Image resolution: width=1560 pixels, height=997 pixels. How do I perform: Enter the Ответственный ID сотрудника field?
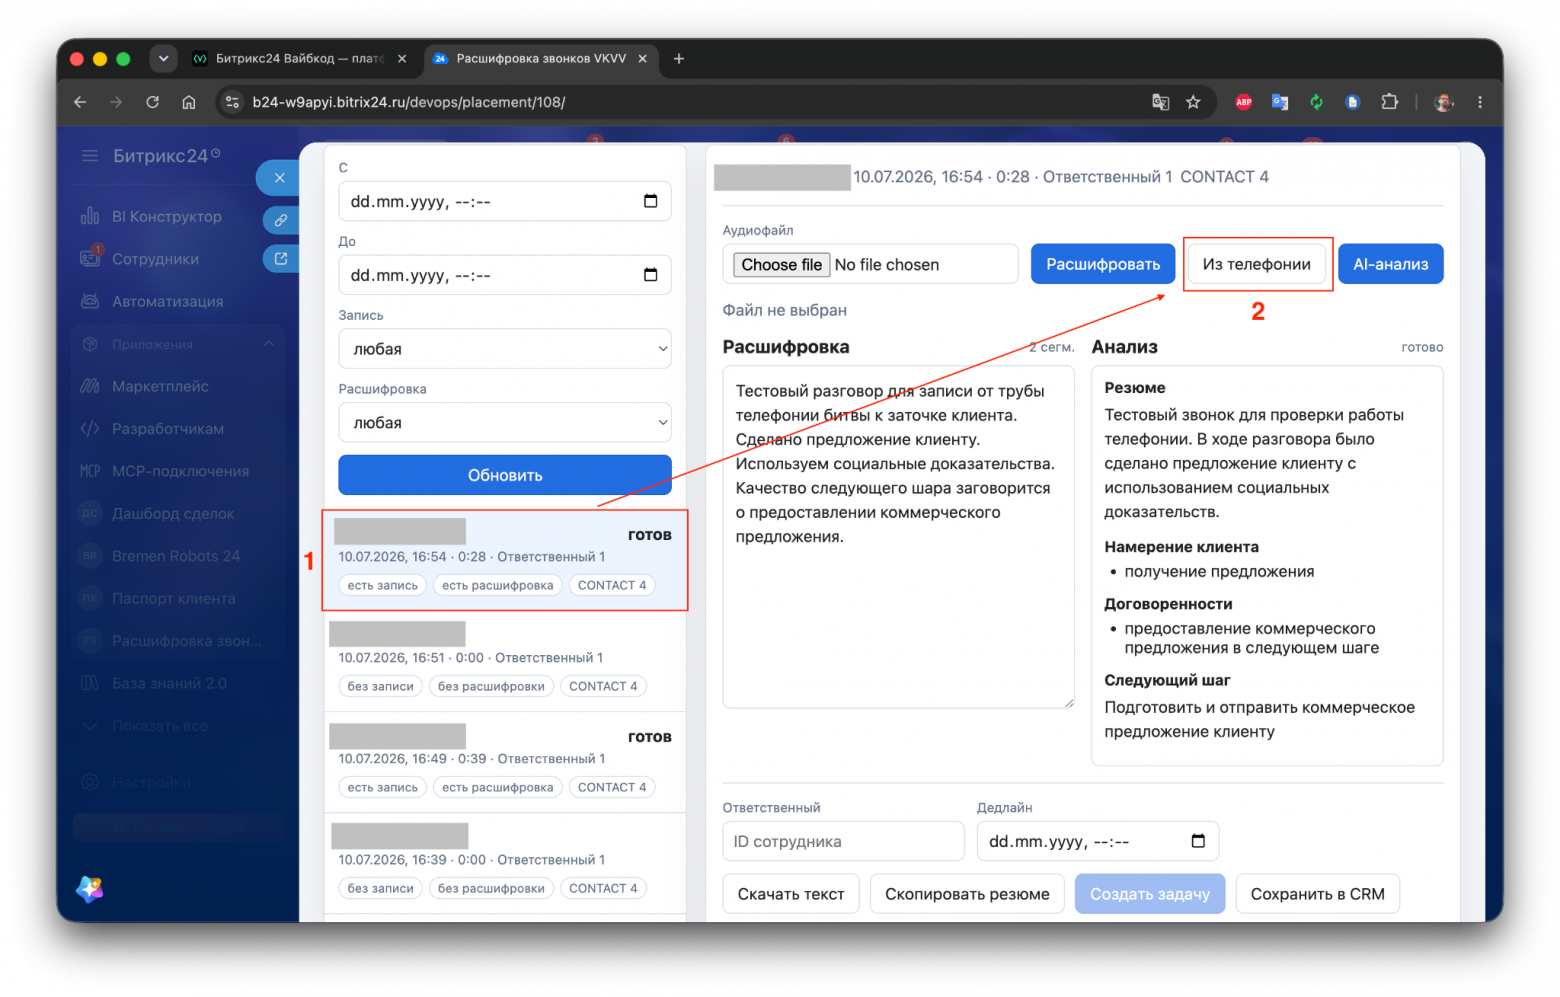[843, 841]
